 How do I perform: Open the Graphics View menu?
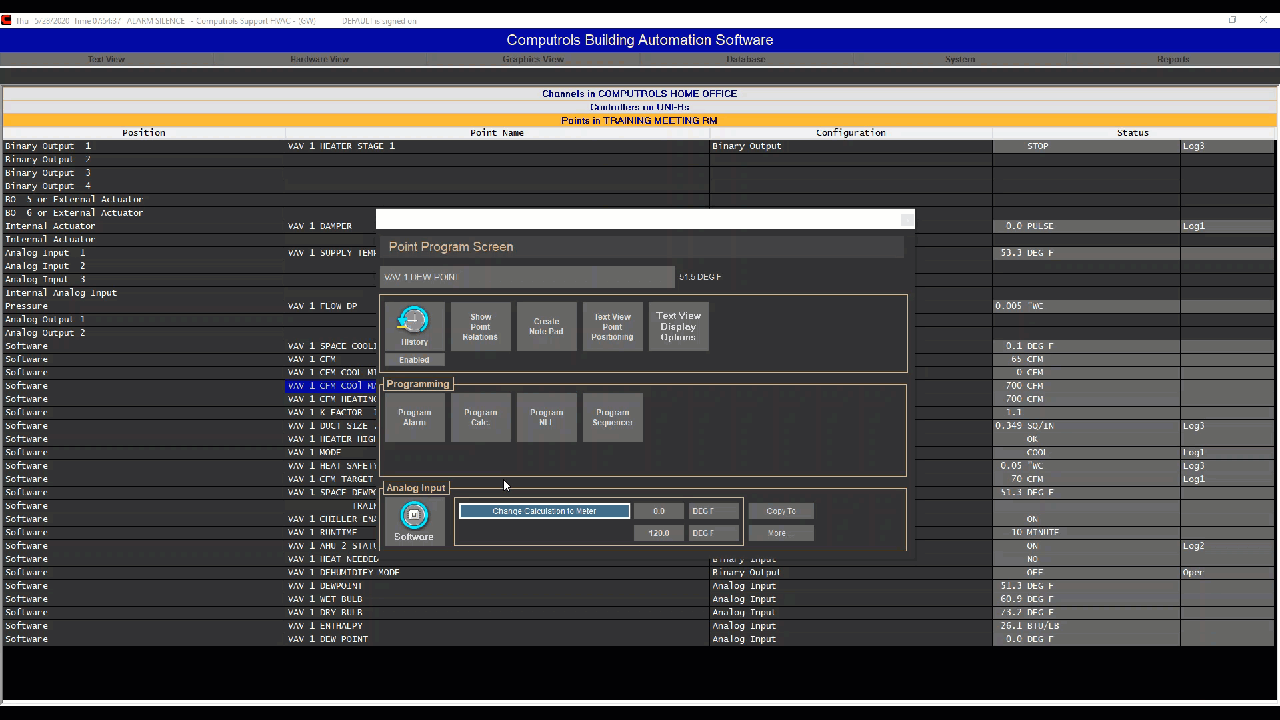coord(533,59)
